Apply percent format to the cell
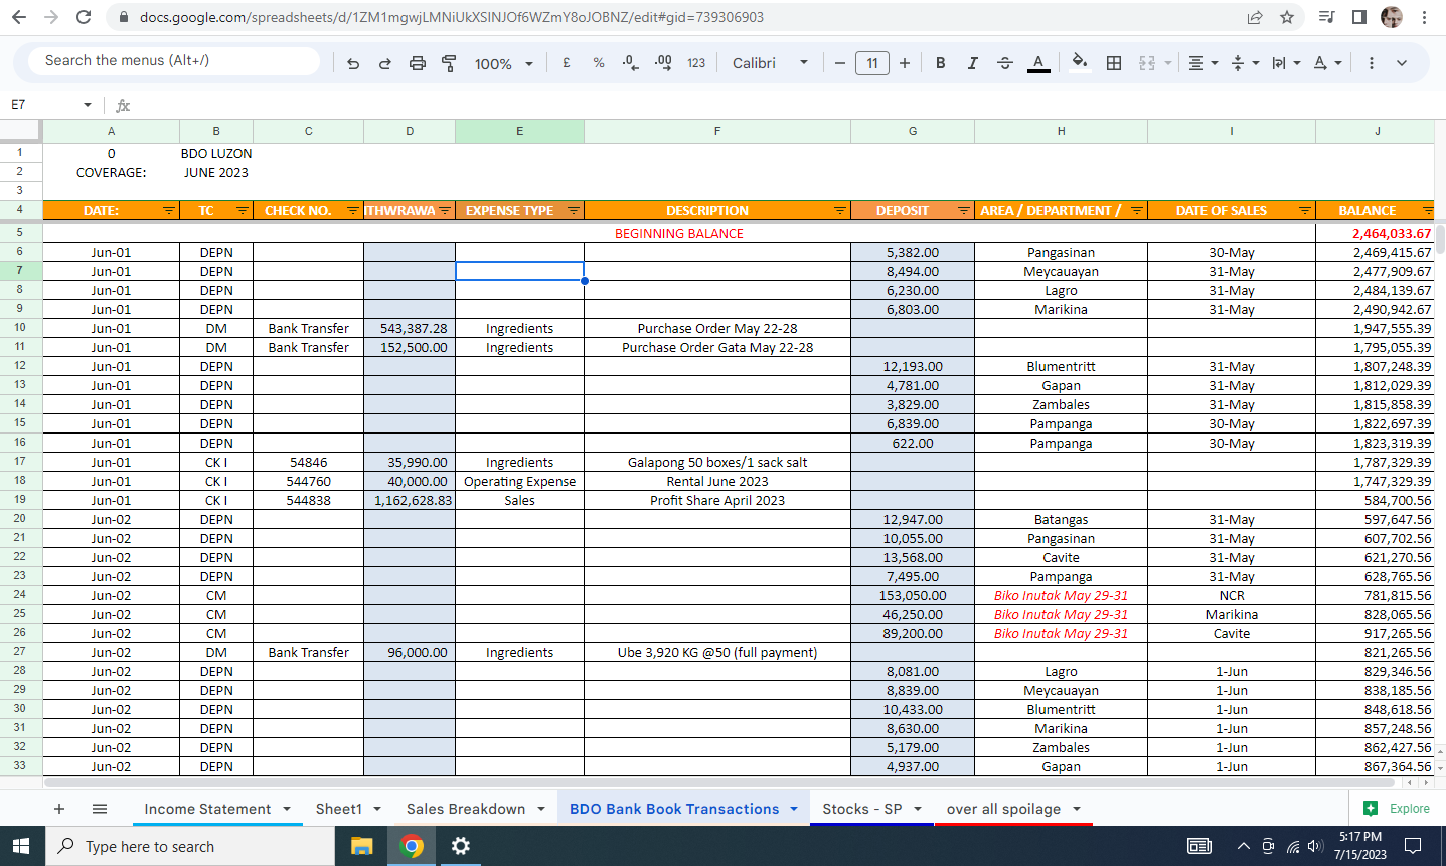The width and height of the screenshot is (1446, 866). 599,63
